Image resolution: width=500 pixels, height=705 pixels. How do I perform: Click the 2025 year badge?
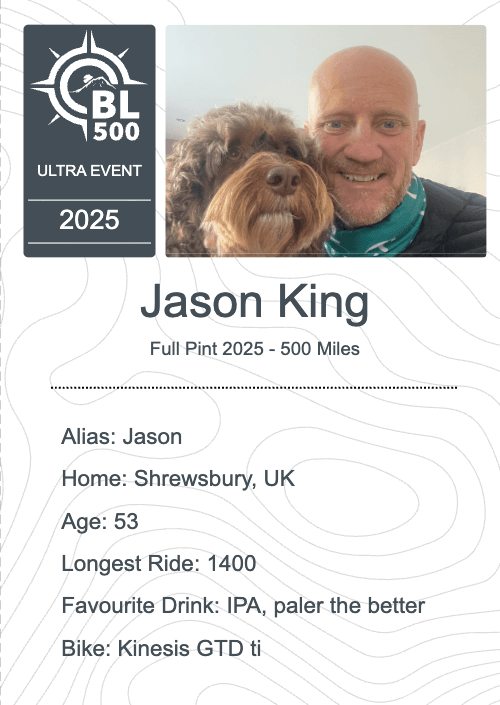(89, 220)
